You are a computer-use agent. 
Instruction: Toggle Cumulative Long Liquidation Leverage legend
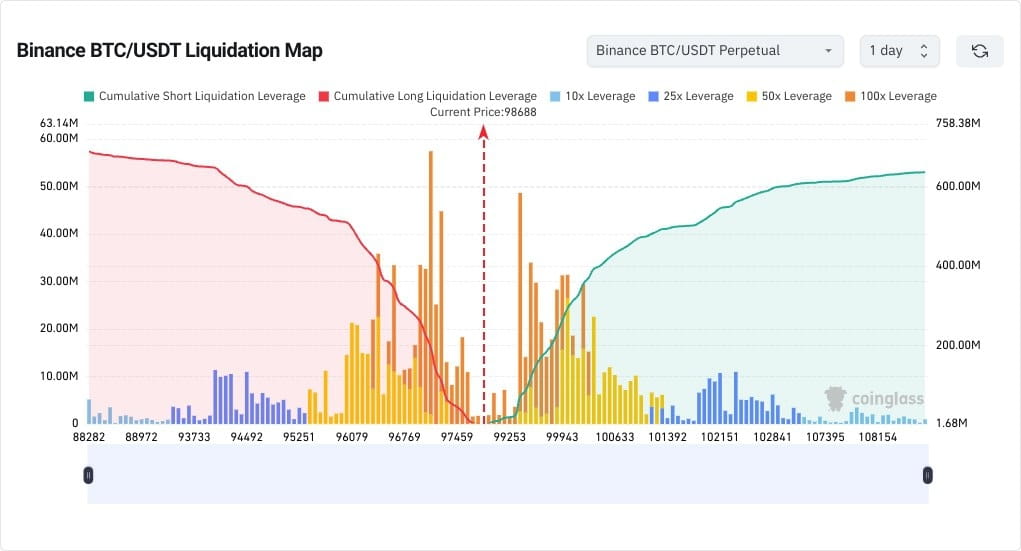[x=428, y=96]
